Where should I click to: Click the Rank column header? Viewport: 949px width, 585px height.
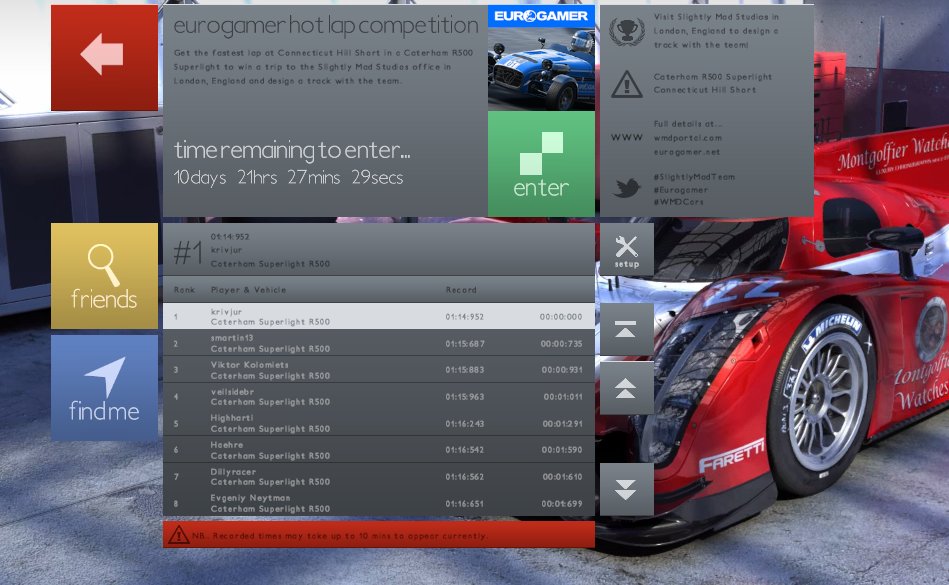(185, 290)
